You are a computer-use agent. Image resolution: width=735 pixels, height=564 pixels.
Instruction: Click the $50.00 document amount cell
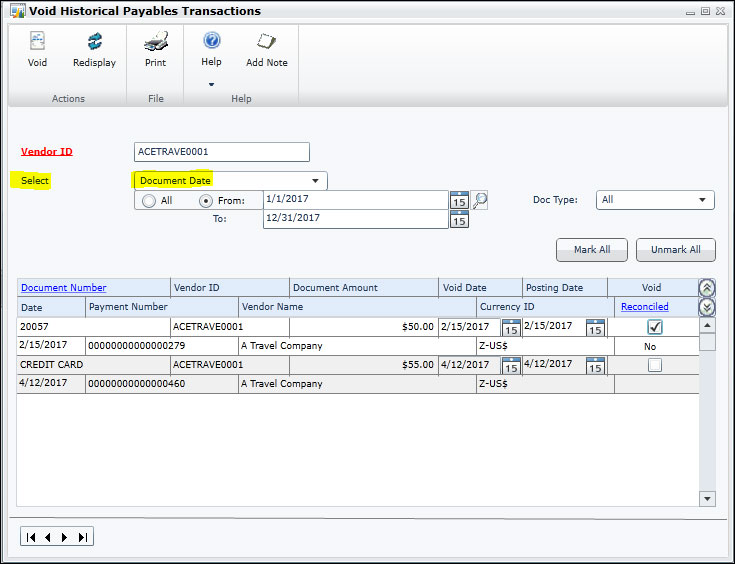pyautogui.click(x=364, y=327)
